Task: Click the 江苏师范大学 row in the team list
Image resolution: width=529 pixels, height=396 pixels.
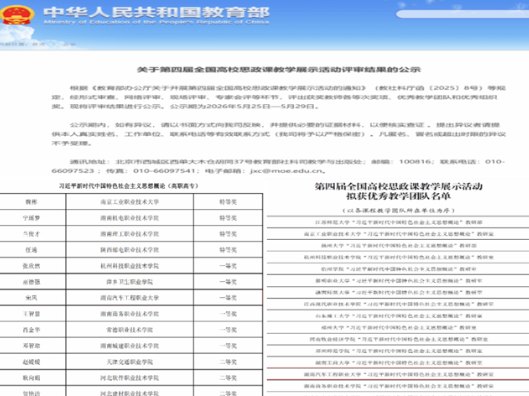Action: coord(398,222)
